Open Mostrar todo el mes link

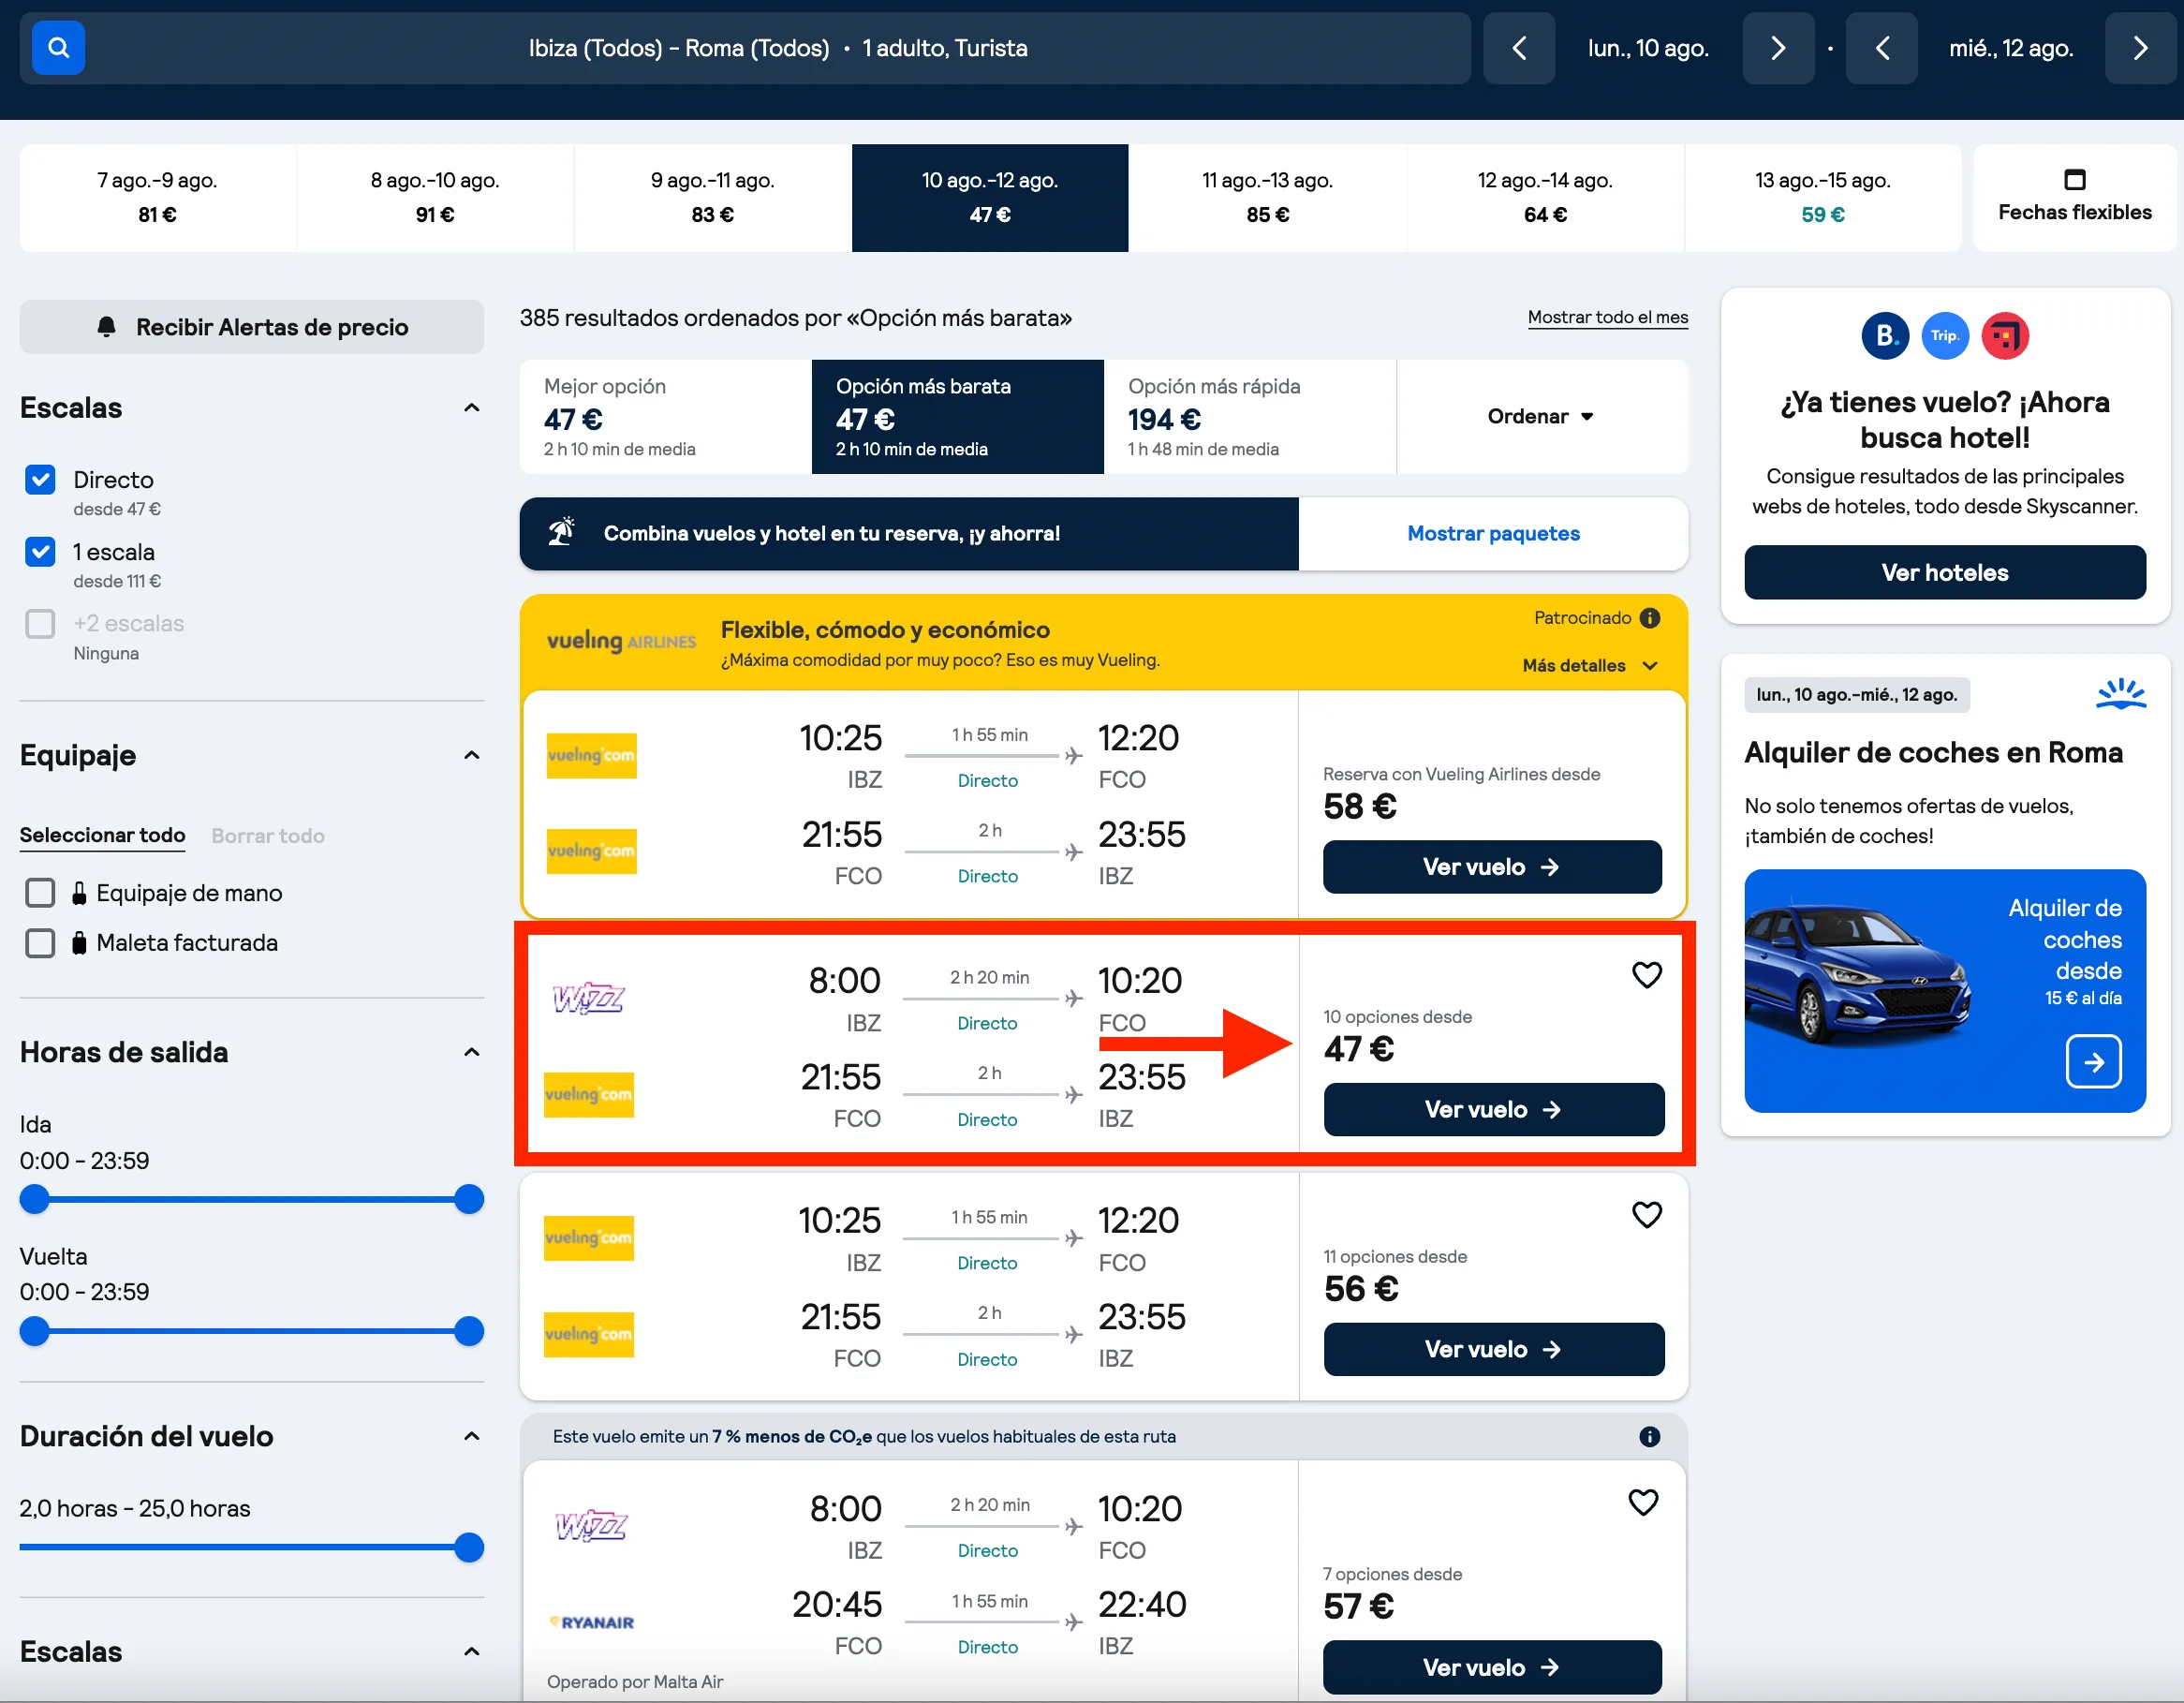coord(1607,317)
